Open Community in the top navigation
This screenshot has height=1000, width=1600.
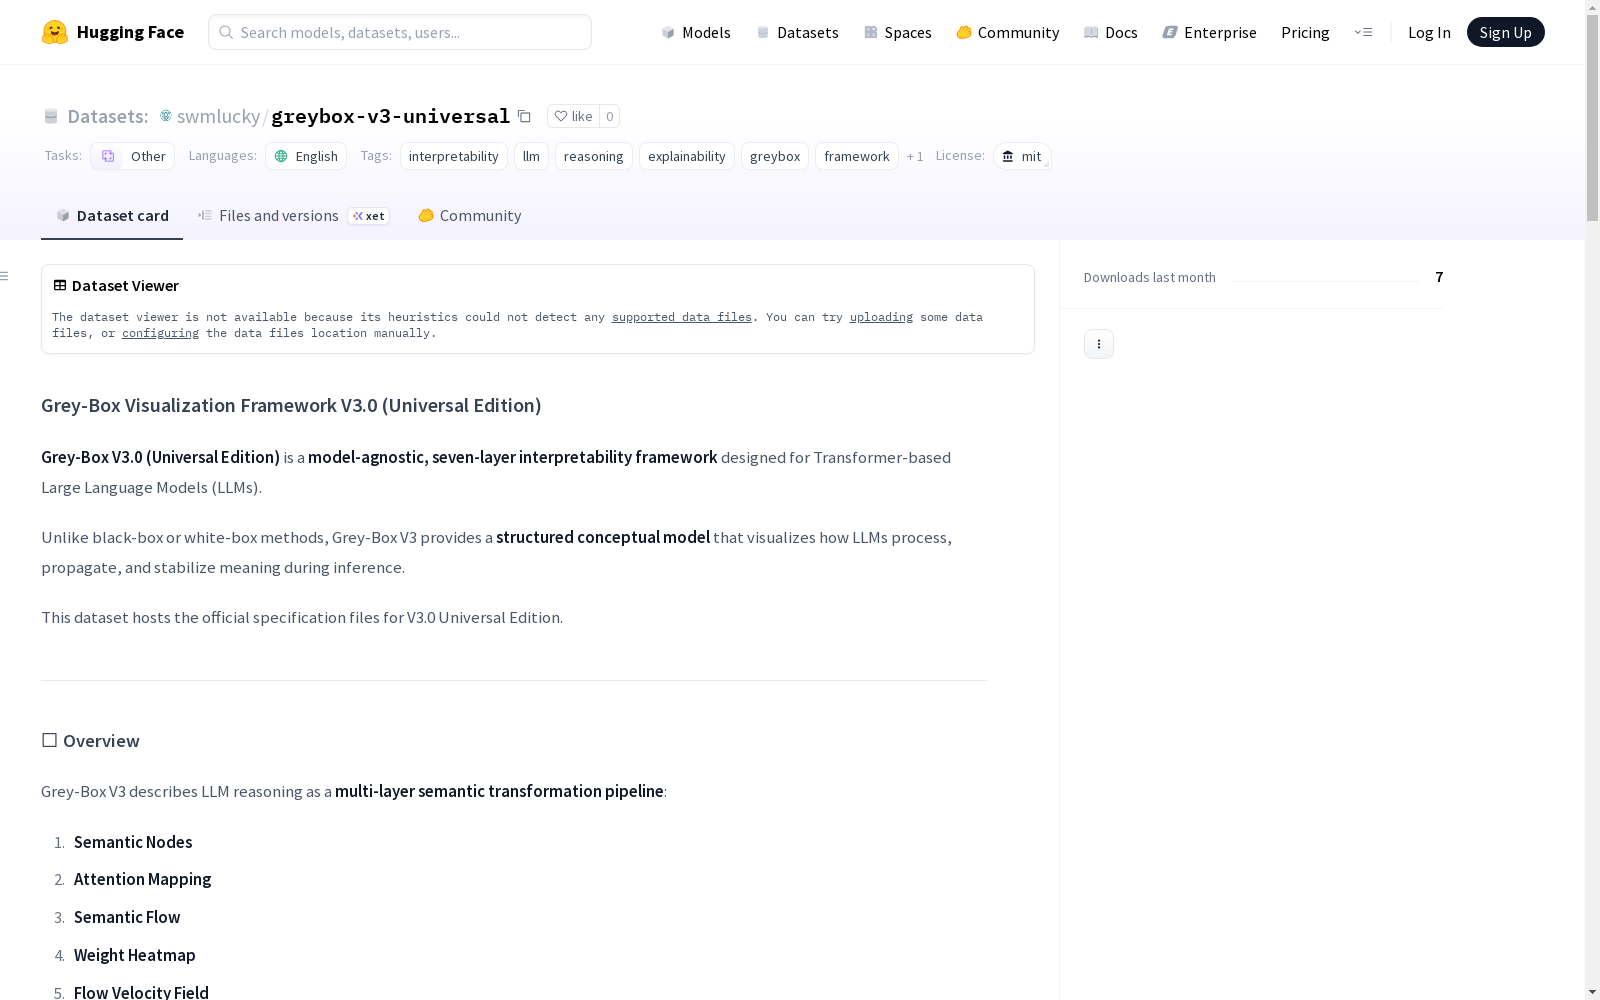coord(1008,32)
